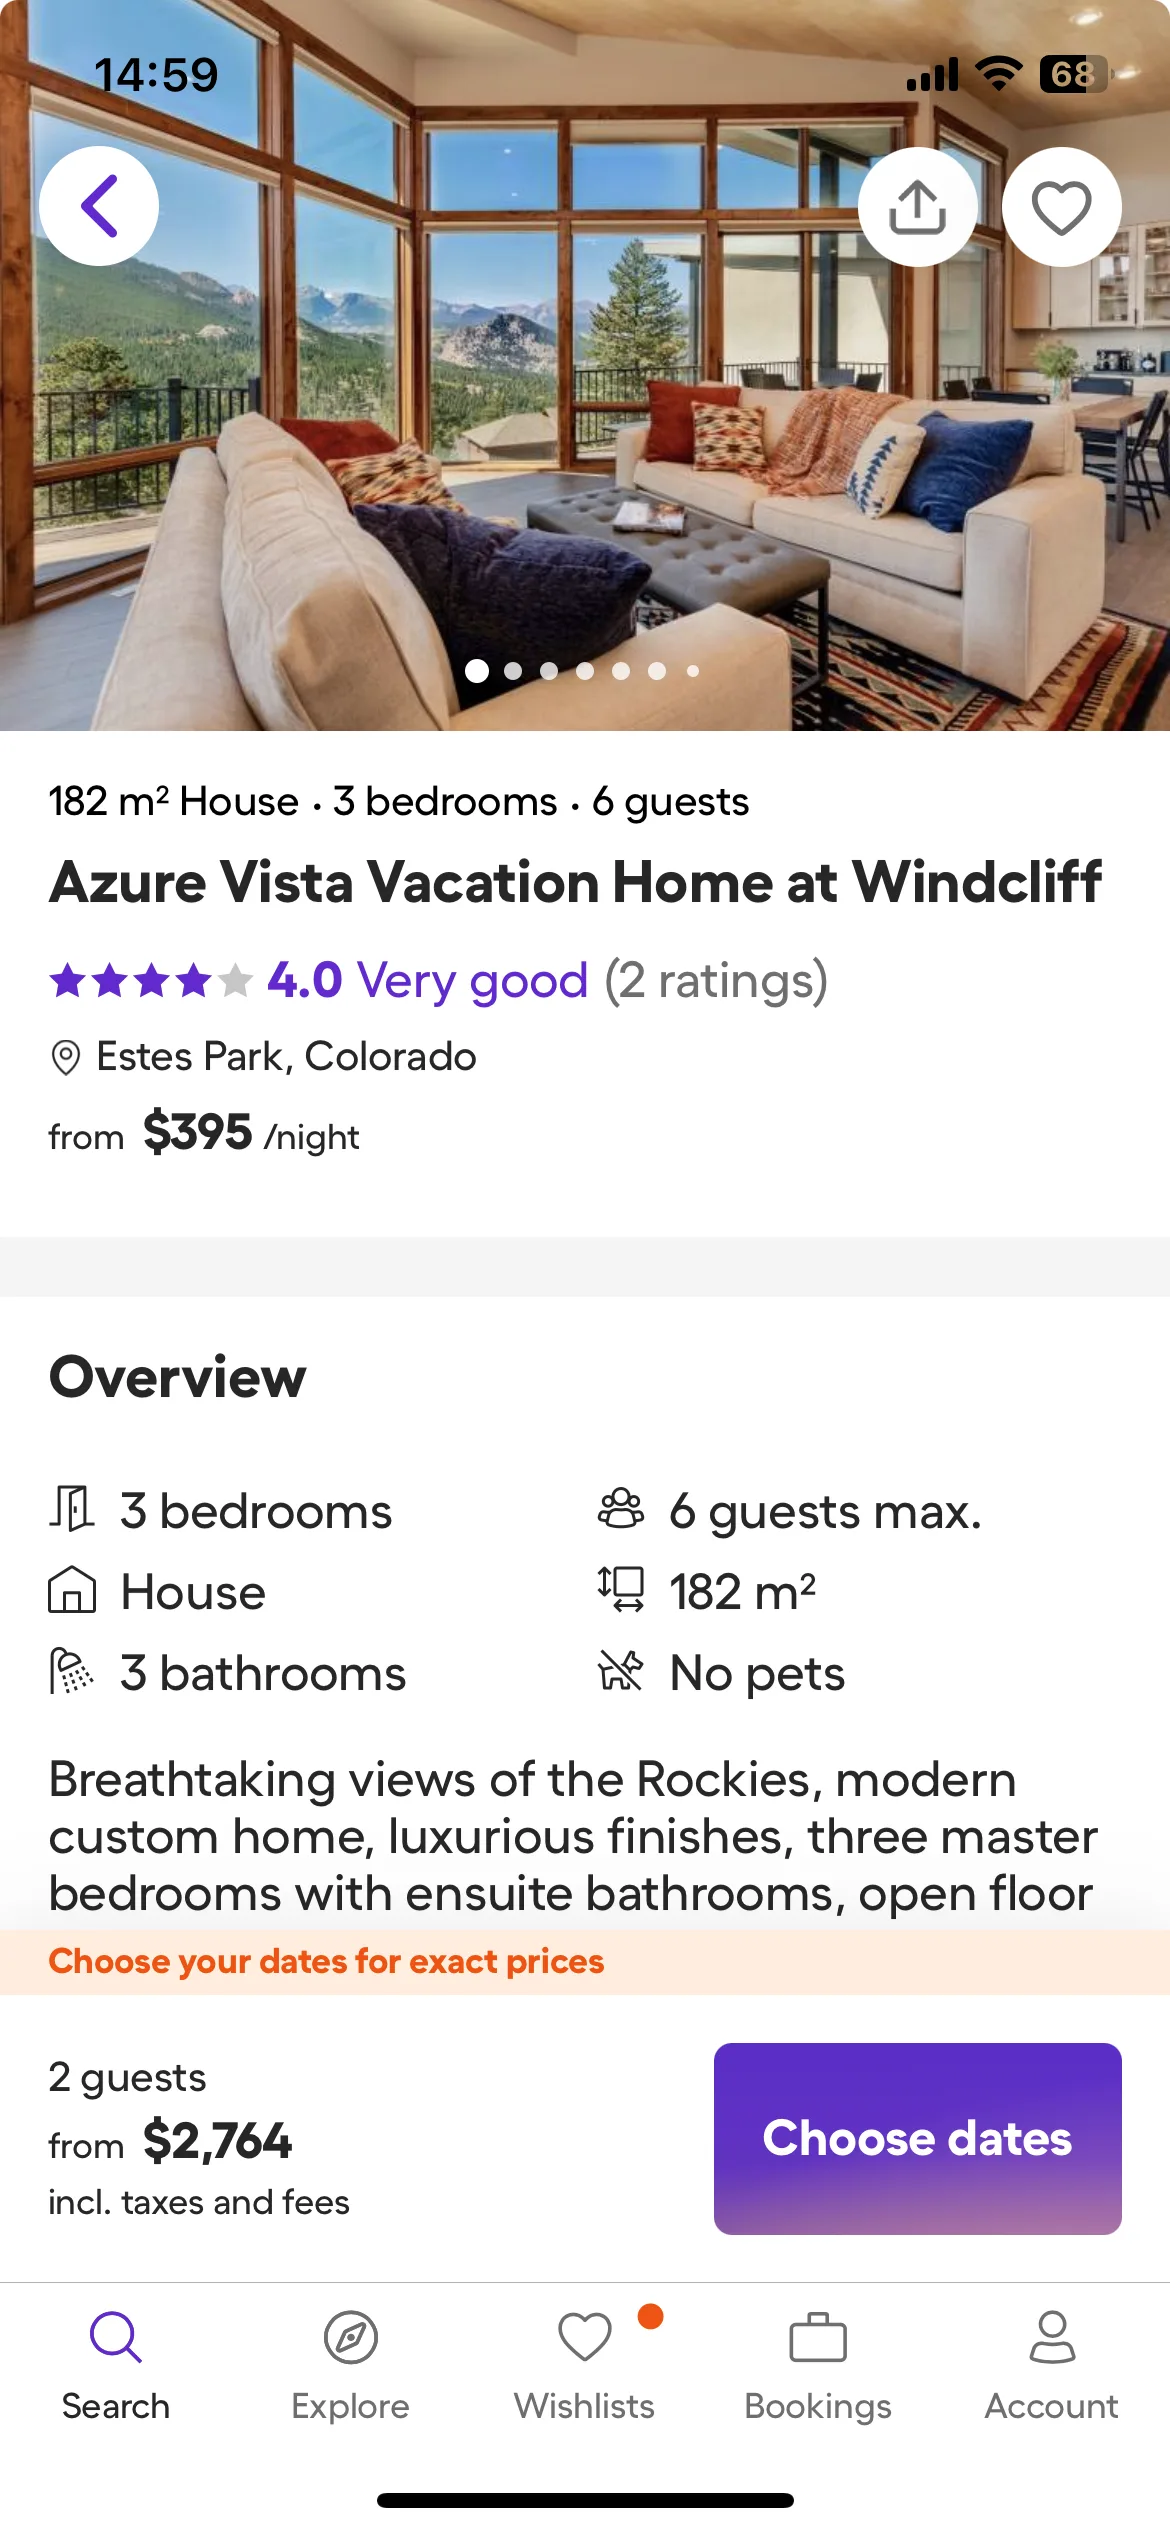Tap the bathrooms shower icon

72,1672
